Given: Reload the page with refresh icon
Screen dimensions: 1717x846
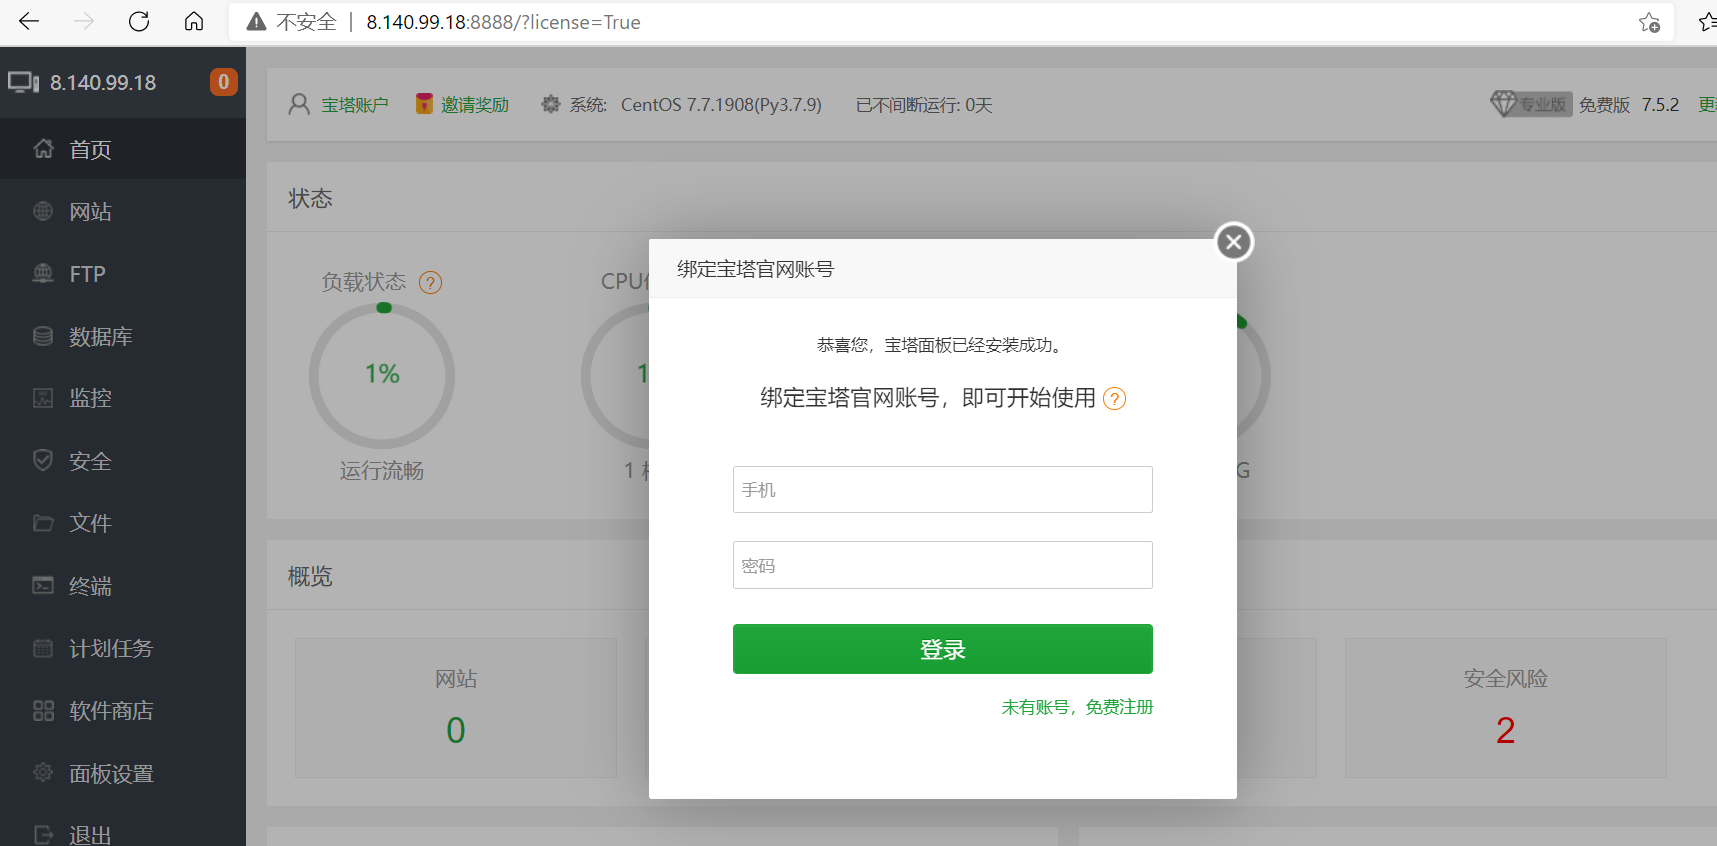Looking at the screenshot, I should coord(139,21).
